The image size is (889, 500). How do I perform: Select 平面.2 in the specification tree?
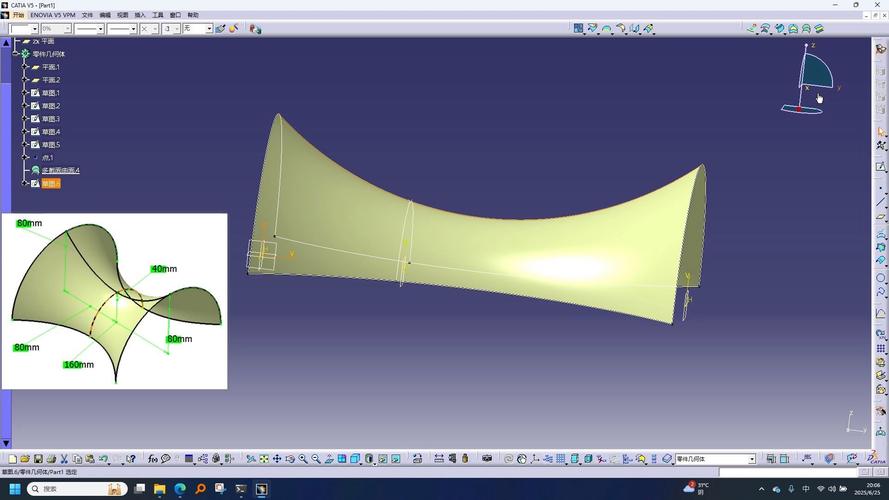point(50,80)
